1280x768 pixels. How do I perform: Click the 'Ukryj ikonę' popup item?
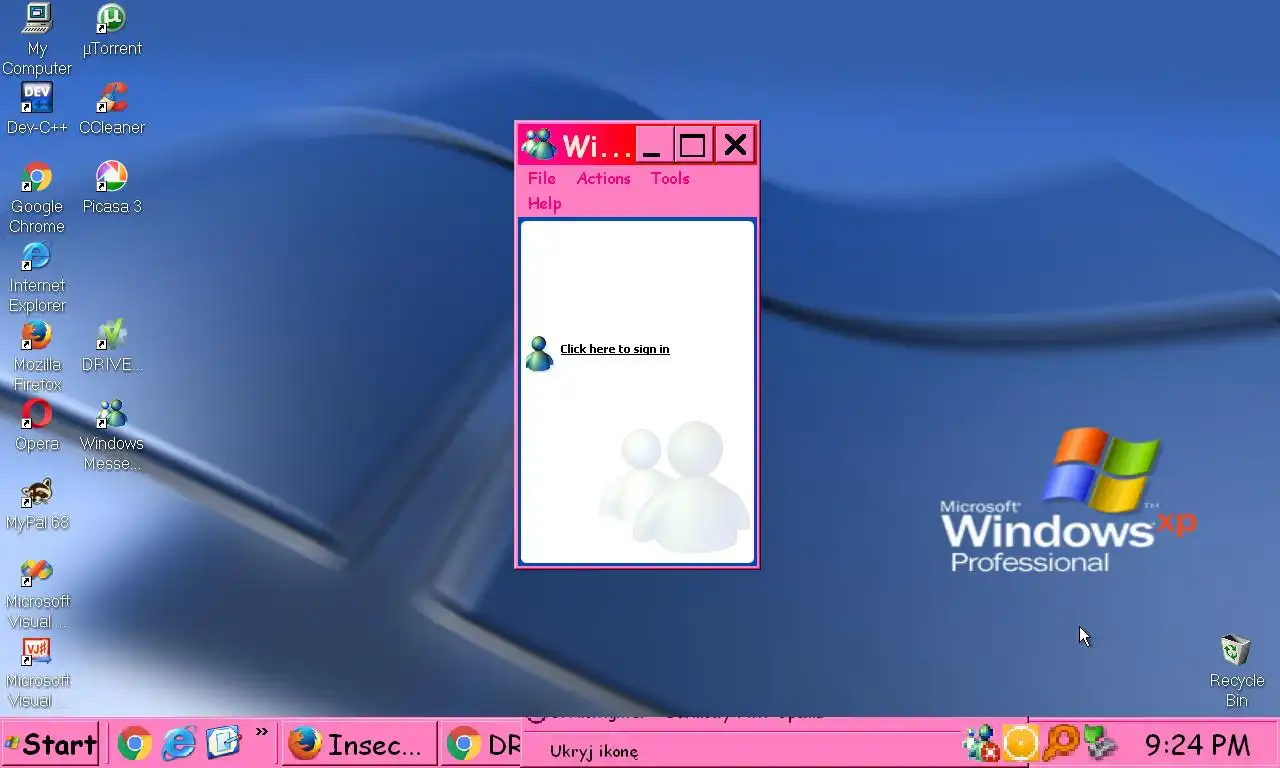(x=594, y=751)
